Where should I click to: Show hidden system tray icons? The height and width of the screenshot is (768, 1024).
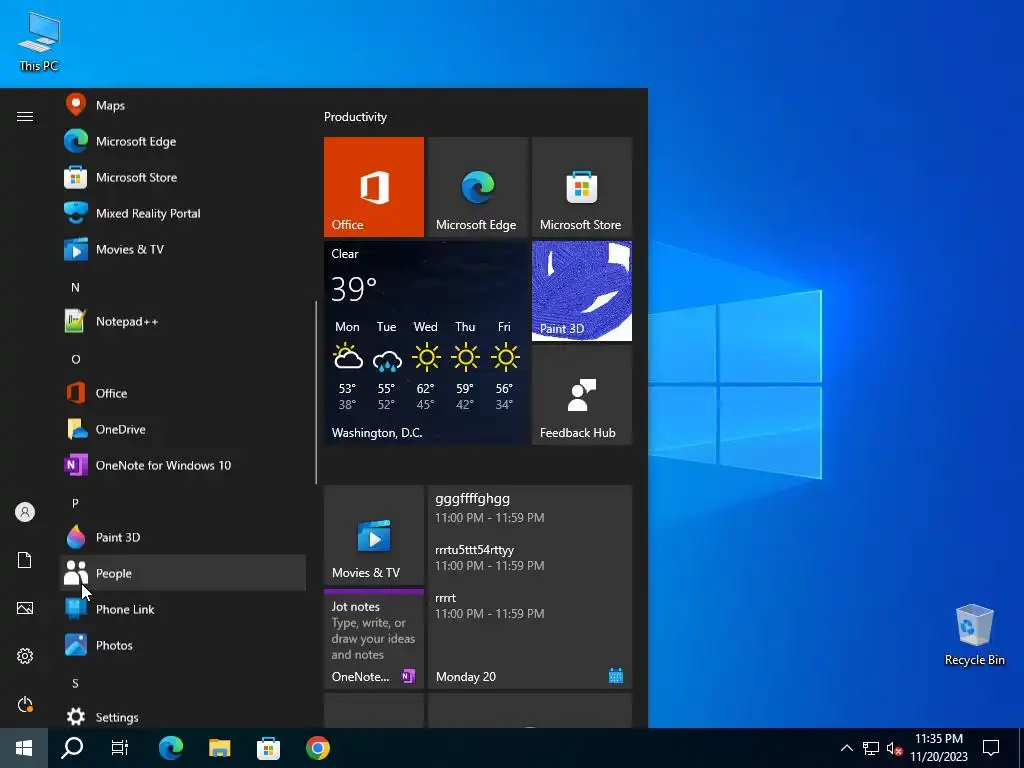tap(846, 748)
